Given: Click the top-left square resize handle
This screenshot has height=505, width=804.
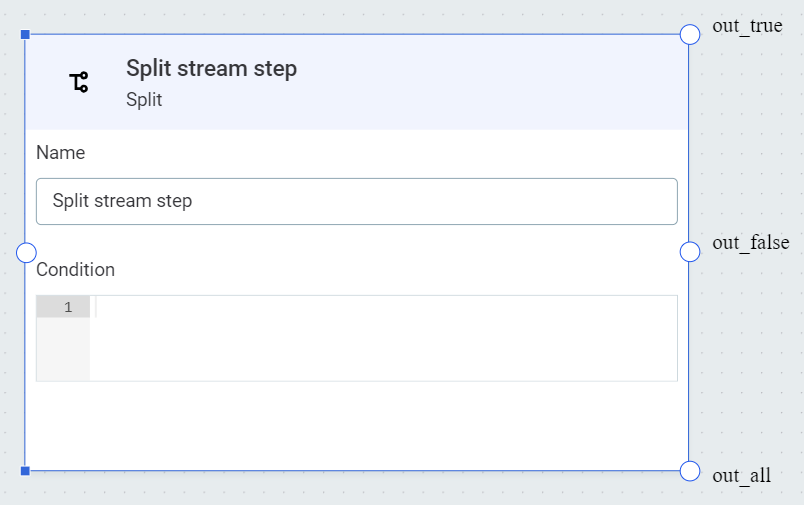Looking at the screenshot, I should tap(25, 35).
